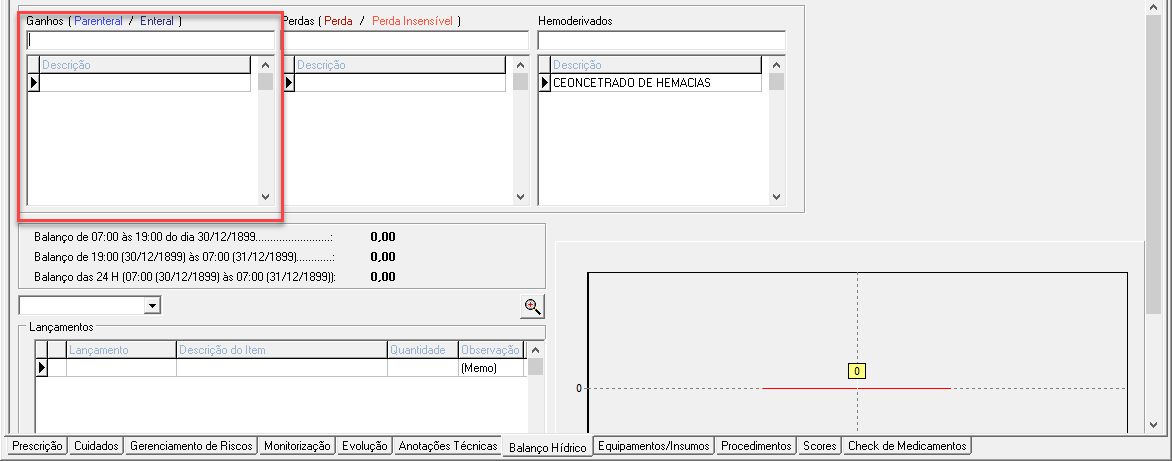The image size is (1172, 461).
Task: Click the main panel scroll up arrow
Action: 1153,7
